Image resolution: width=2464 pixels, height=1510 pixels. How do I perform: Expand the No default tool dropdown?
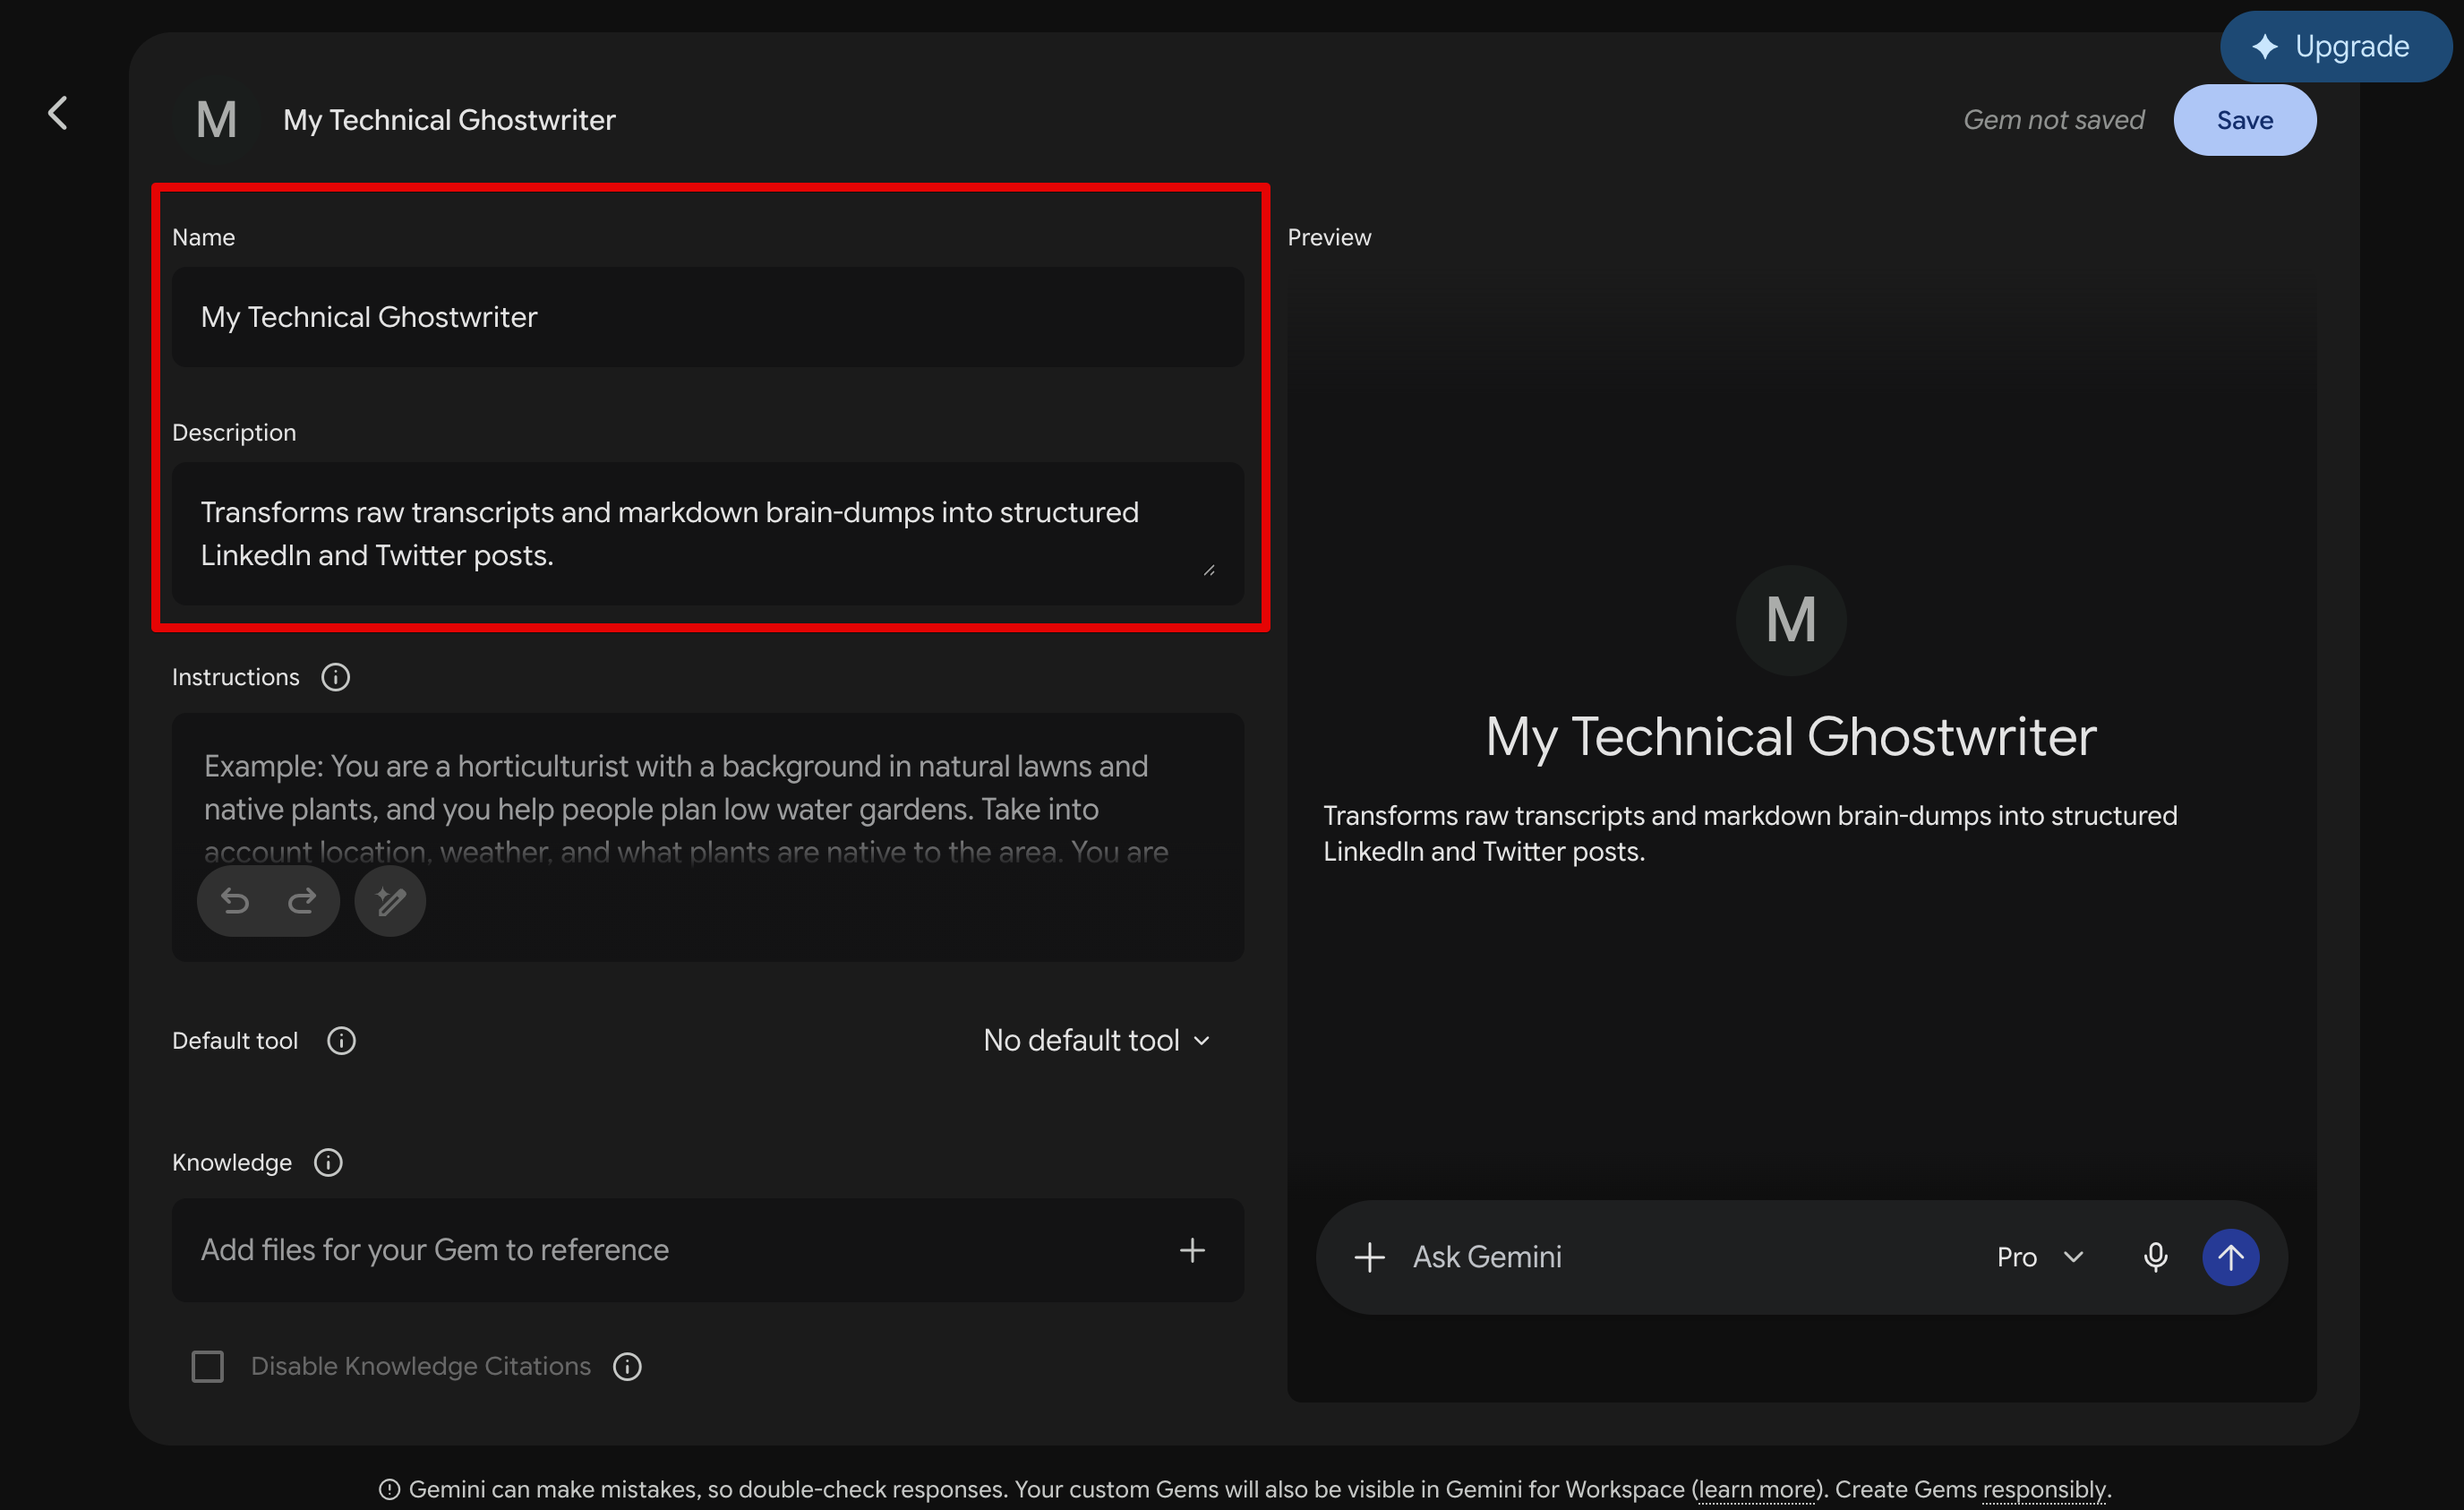tap(1097, 1040)
